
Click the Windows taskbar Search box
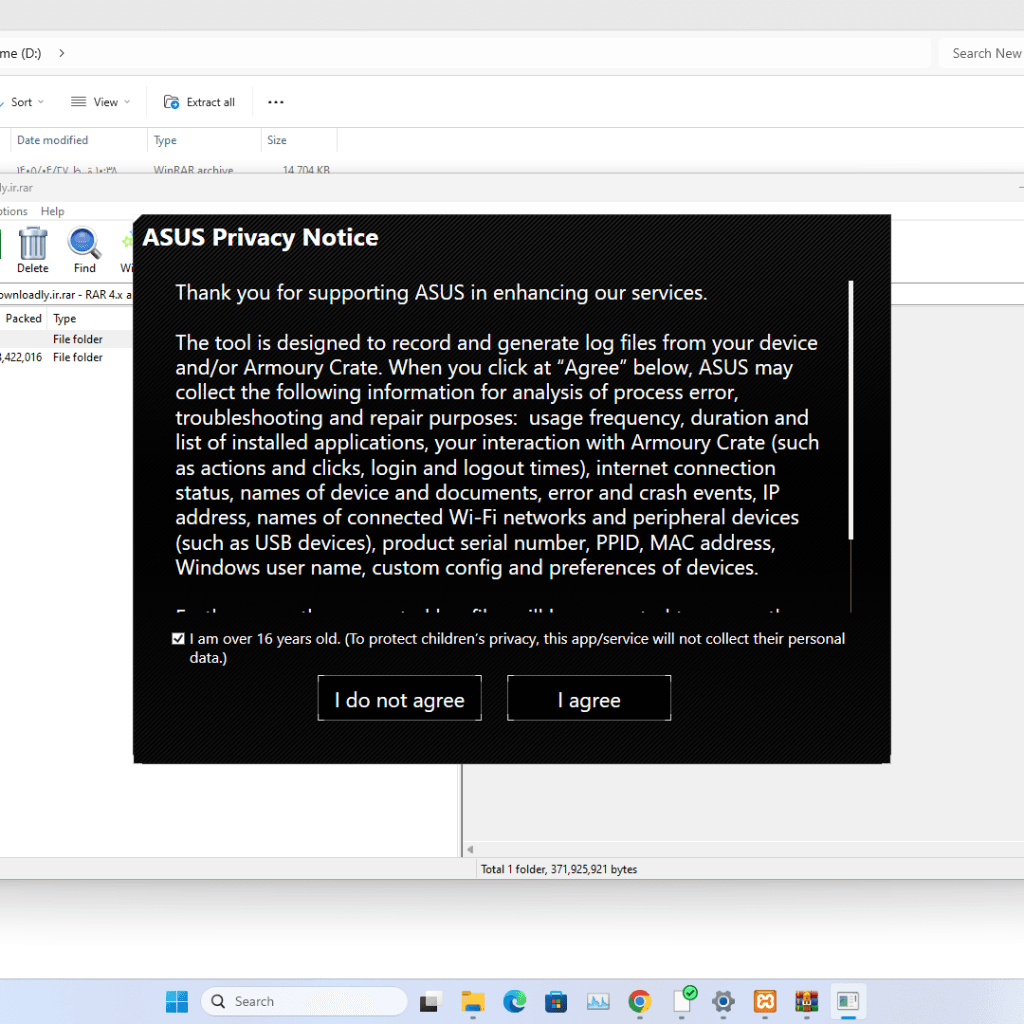tap(304, 1001)
